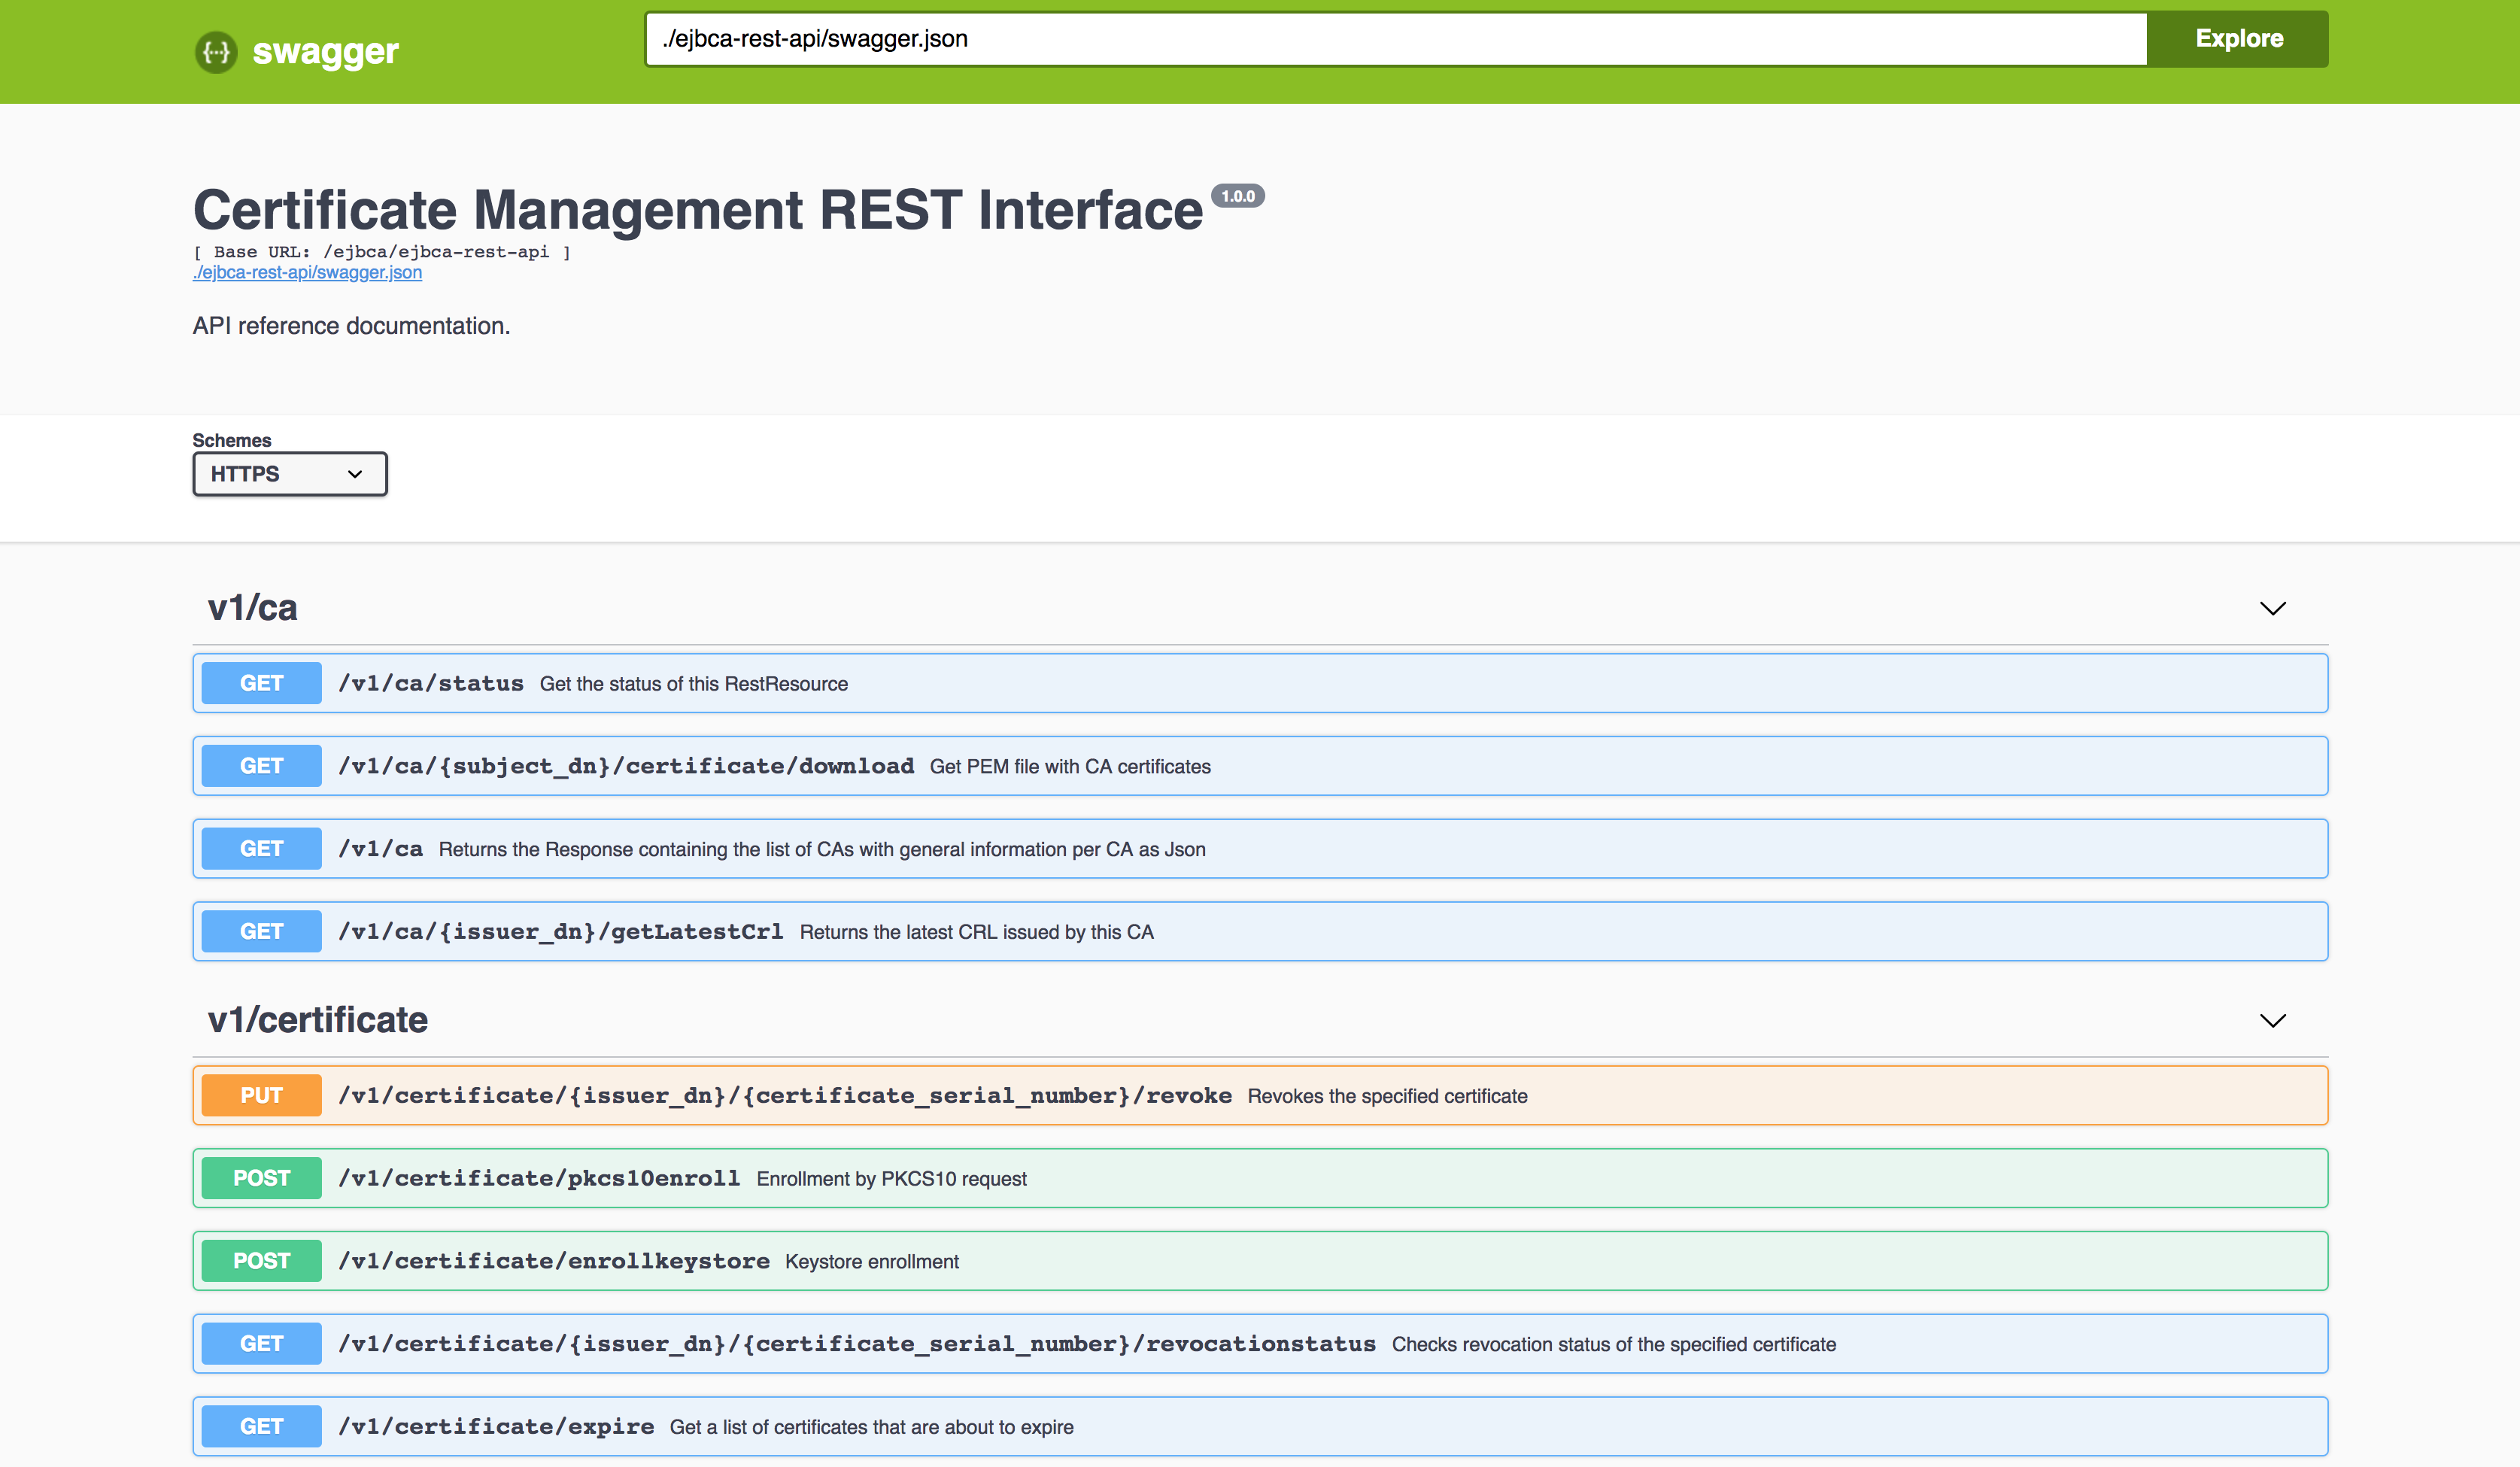Screen dimensions: 2520x1467
Task: Click POST badge for enrollkeystore
Action: (261, 1261)
